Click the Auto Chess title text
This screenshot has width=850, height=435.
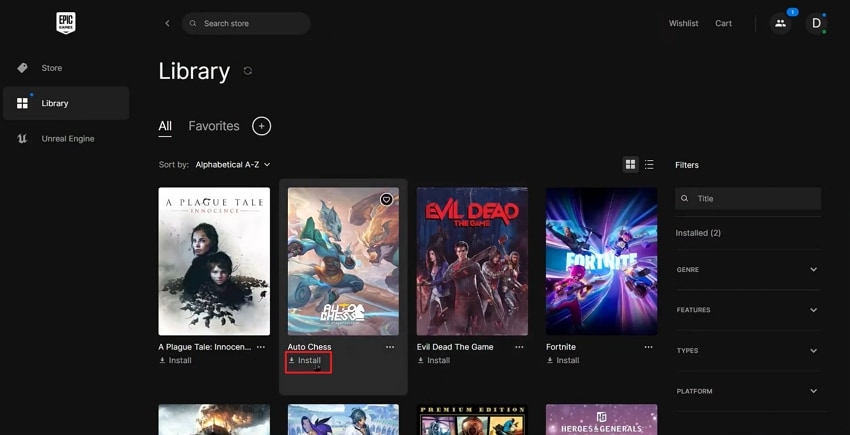point(310,347)
